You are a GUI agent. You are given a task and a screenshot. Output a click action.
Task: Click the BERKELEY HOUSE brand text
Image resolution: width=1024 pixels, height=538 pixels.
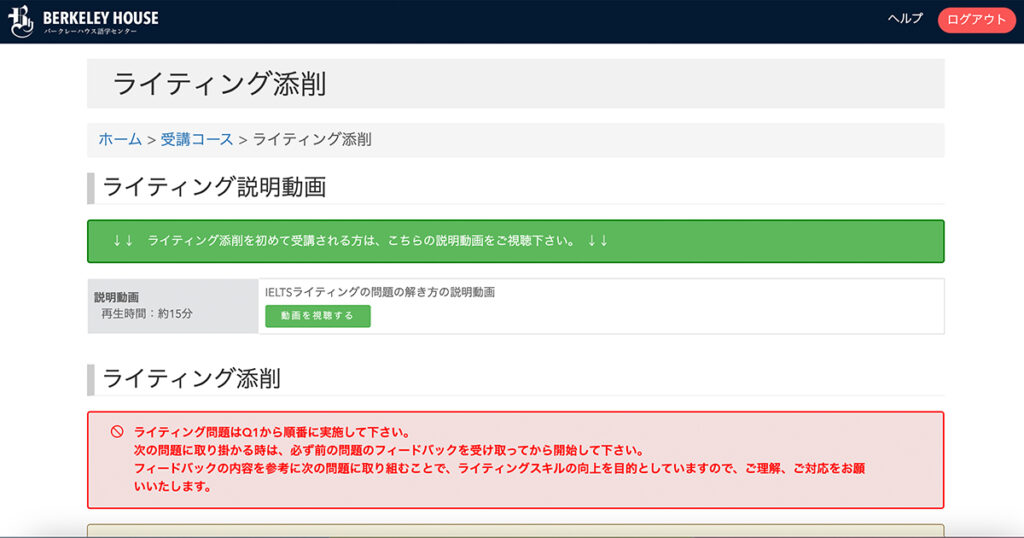point(100,17)
